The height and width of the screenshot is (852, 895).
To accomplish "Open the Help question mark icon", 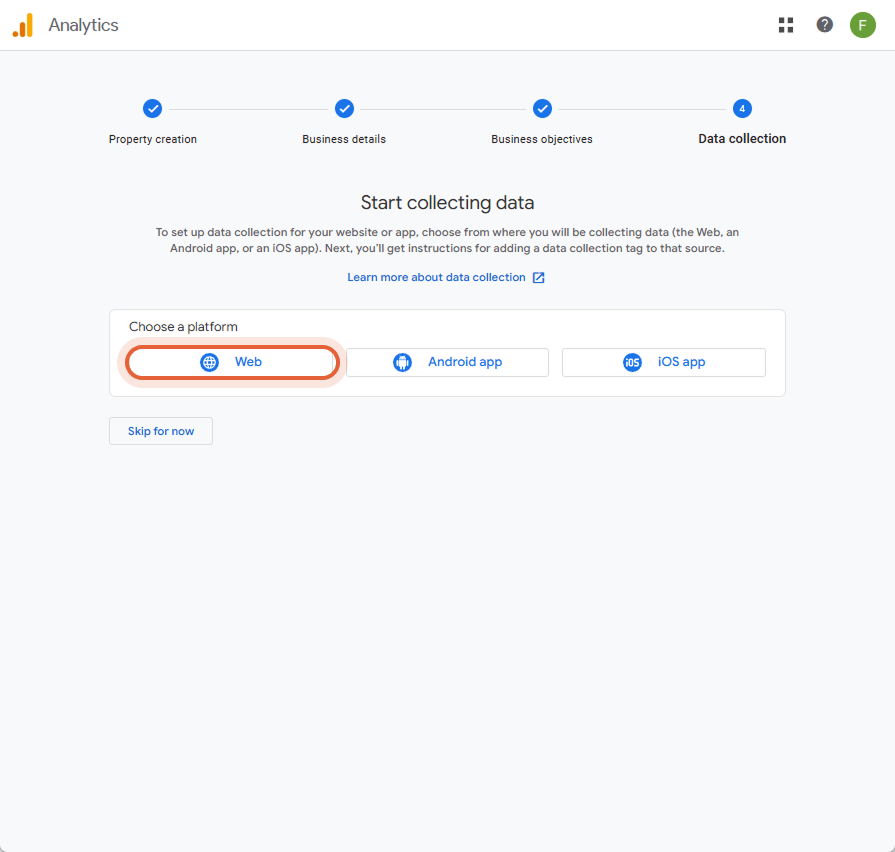I will pyautogui.click(x=824, y=25).
